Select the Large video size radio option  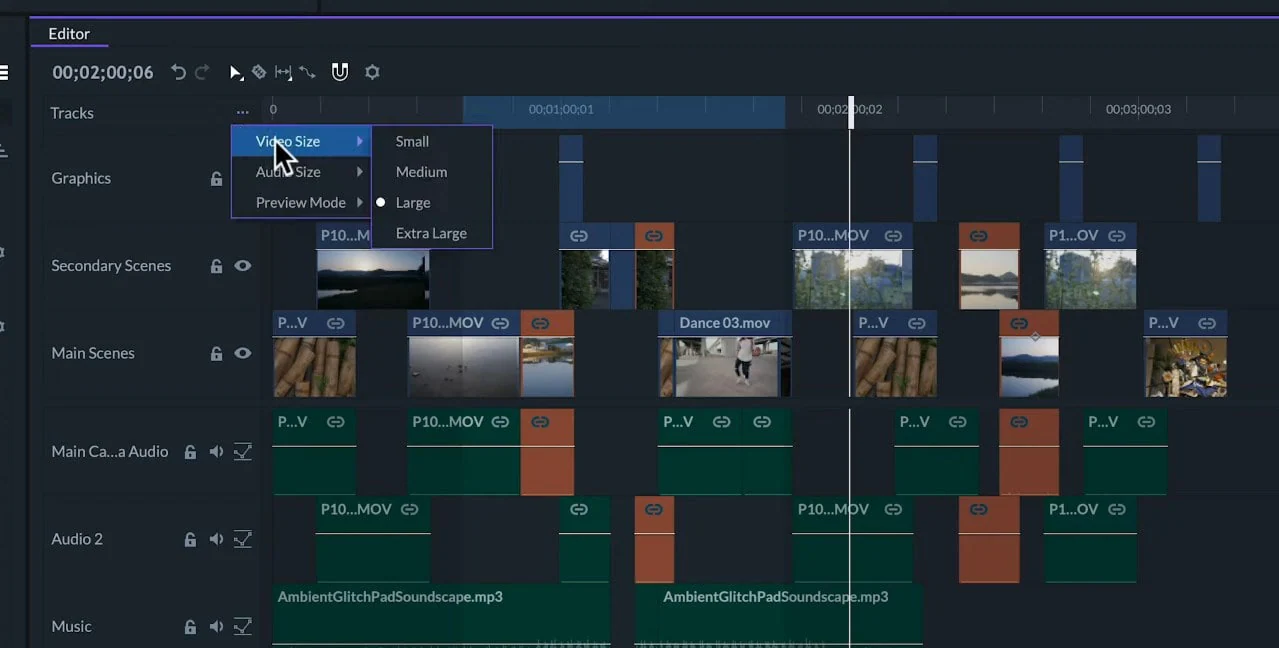tap(414, 202)
